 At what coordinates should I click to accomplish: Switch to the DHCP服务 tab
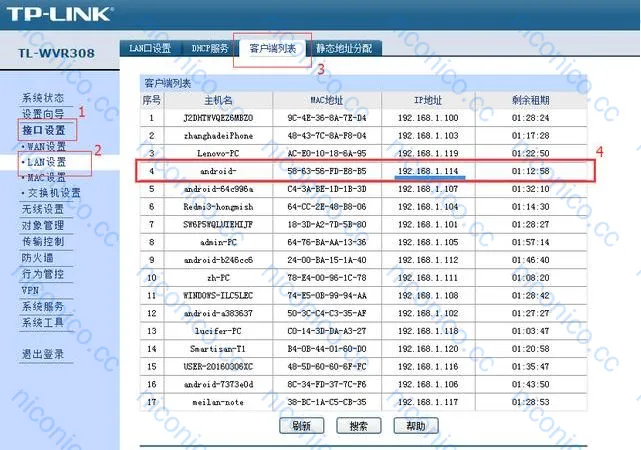tap(210, 49)
